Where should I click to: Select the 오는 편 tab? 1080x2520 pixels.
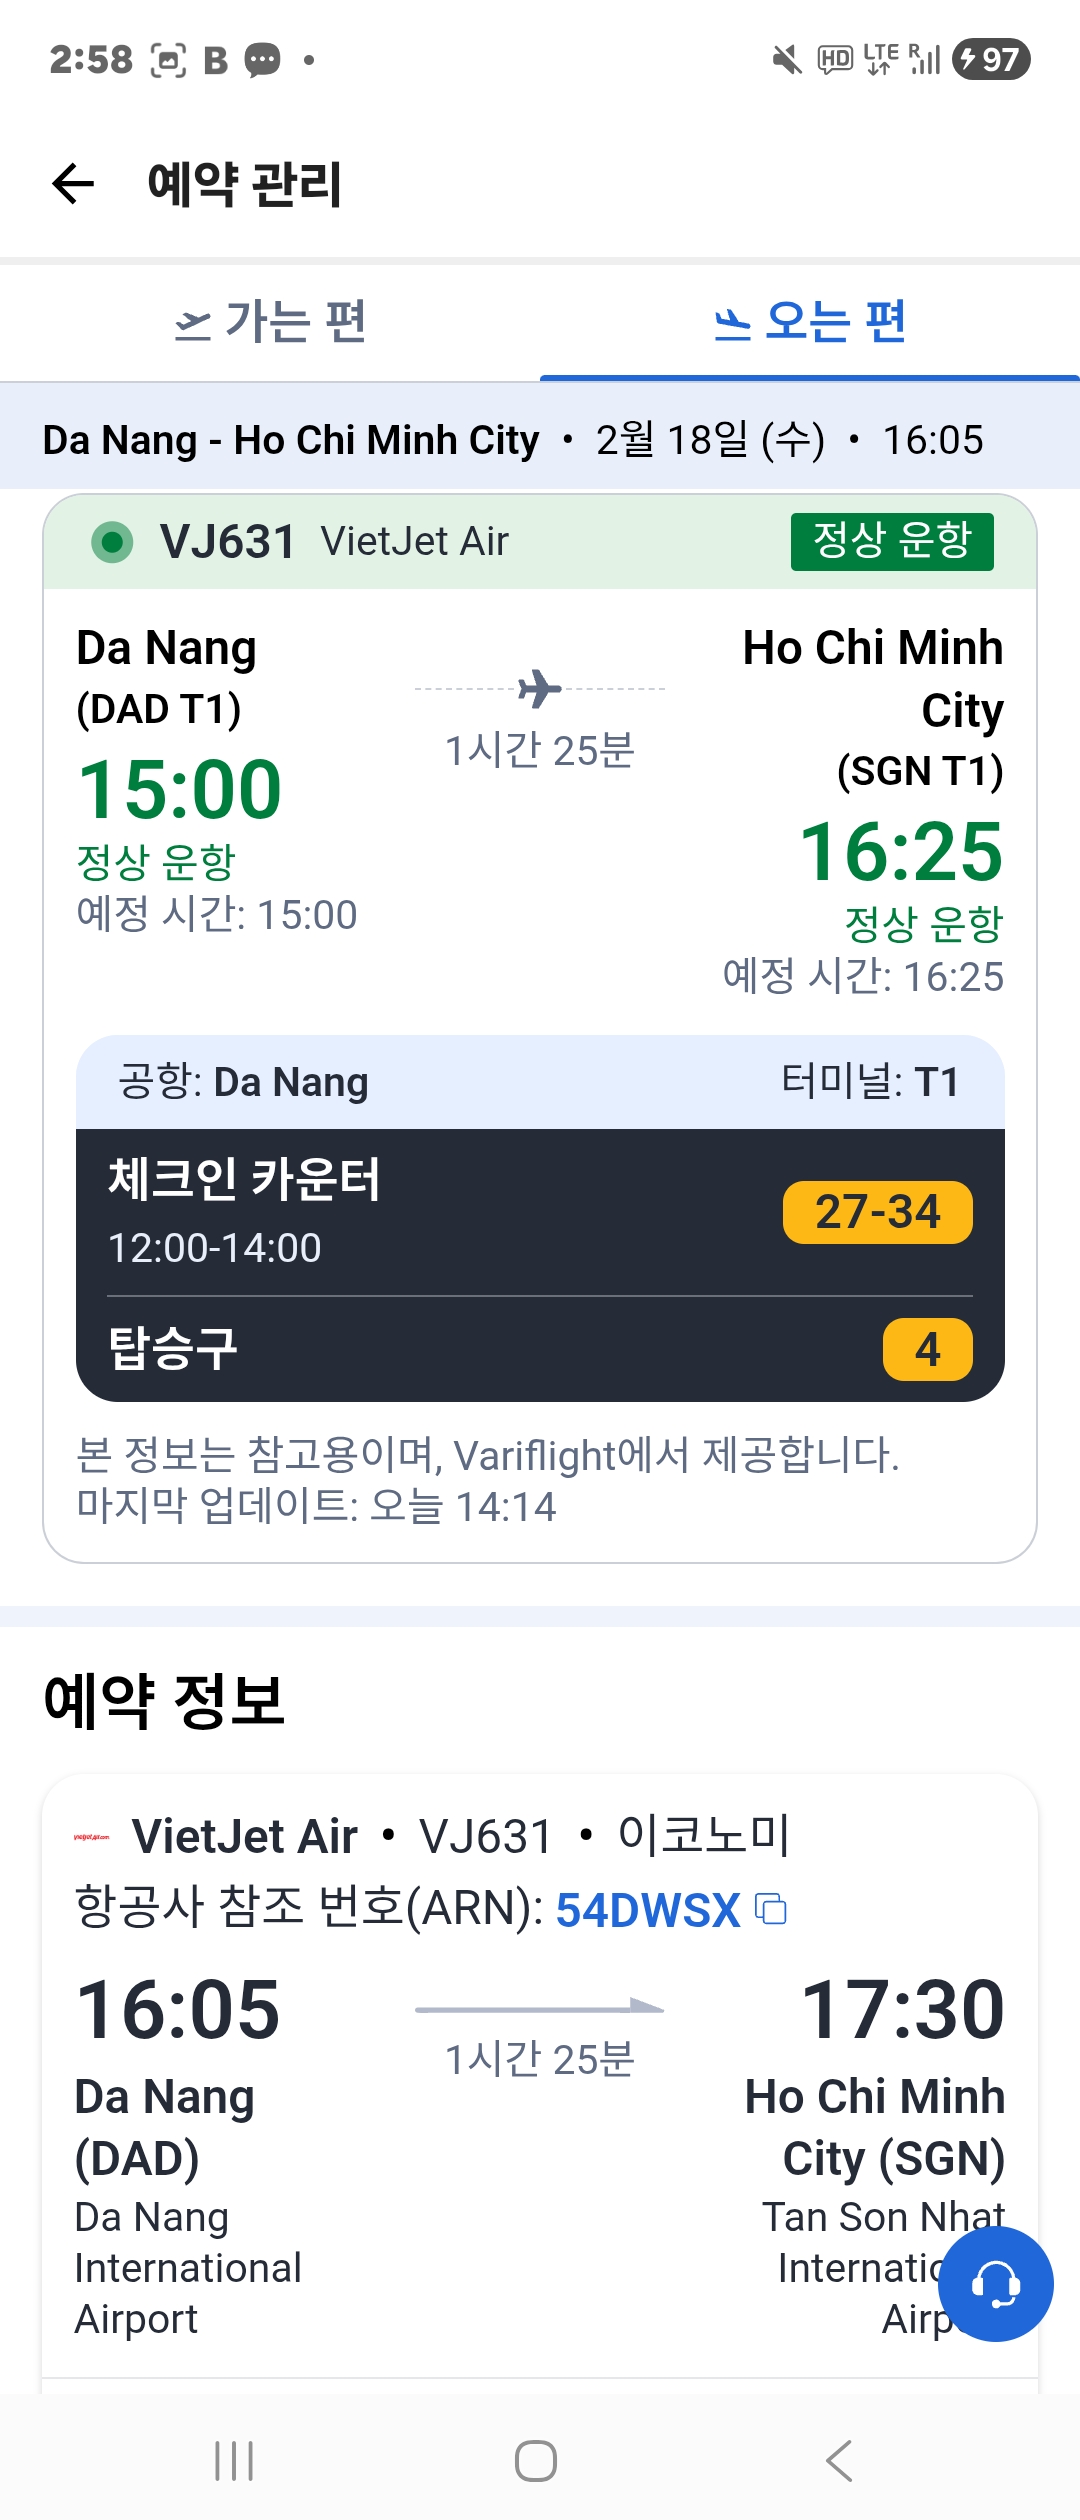pos(810,323)
